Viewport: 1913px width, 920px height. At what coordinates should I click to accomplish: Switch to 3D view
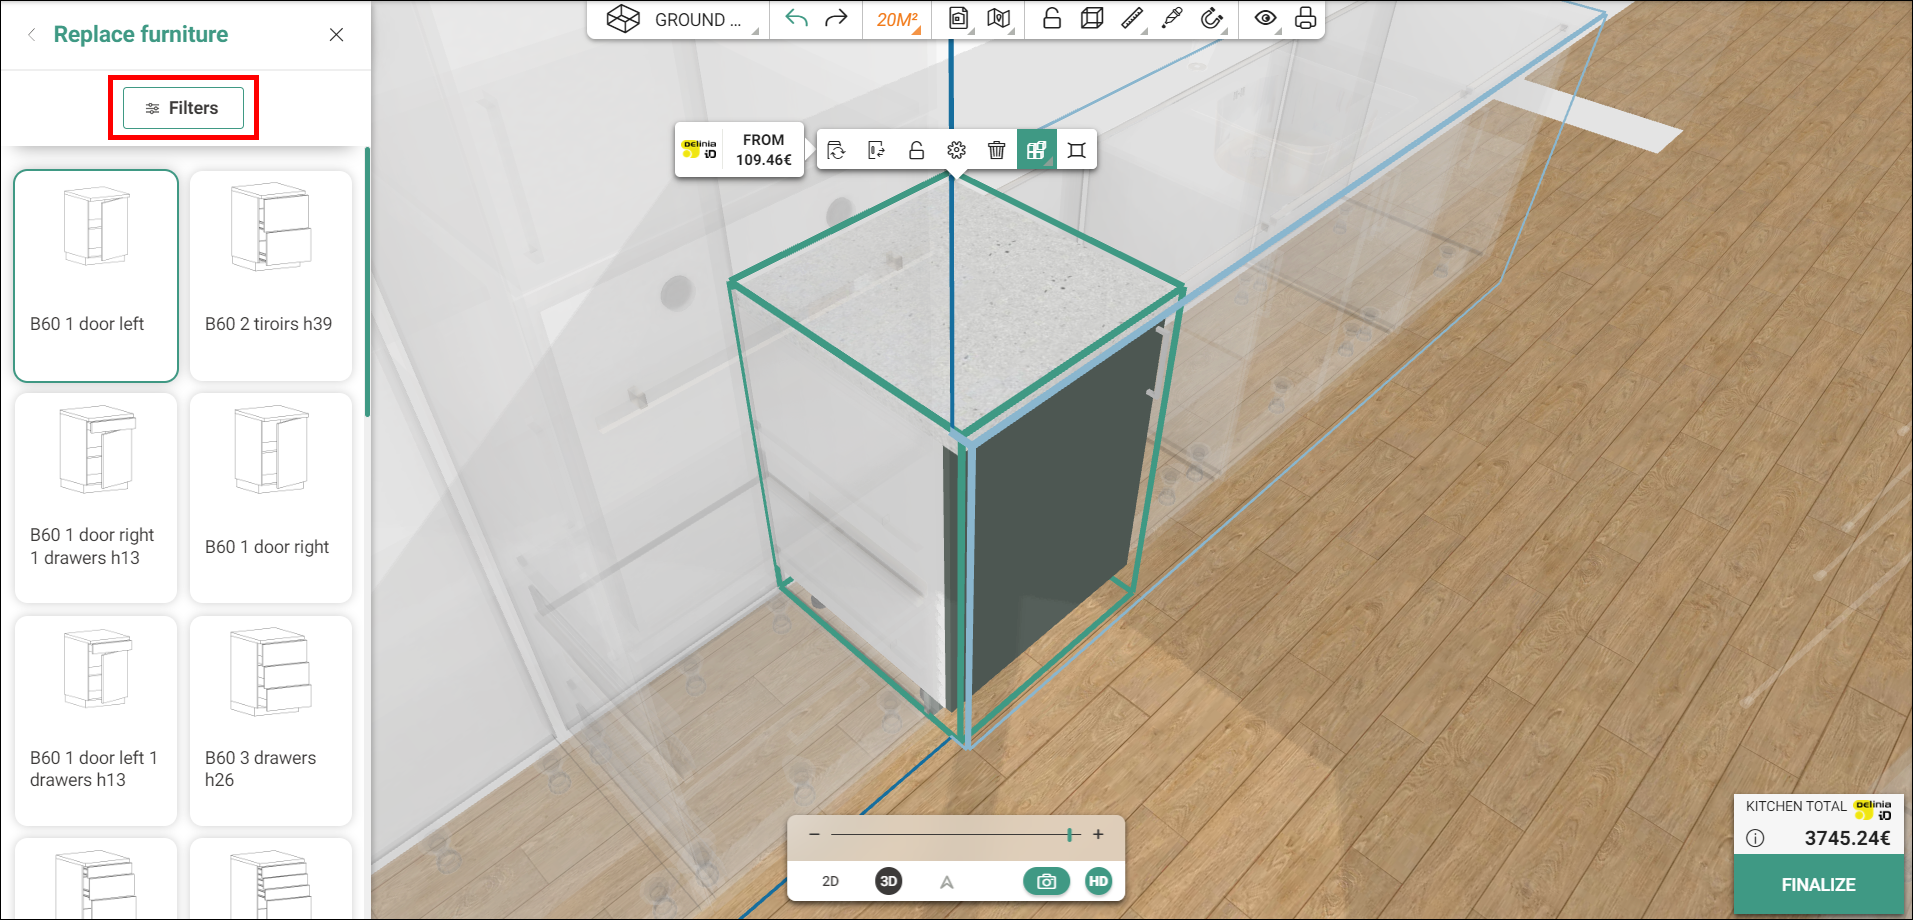click(x=888, y=881)
